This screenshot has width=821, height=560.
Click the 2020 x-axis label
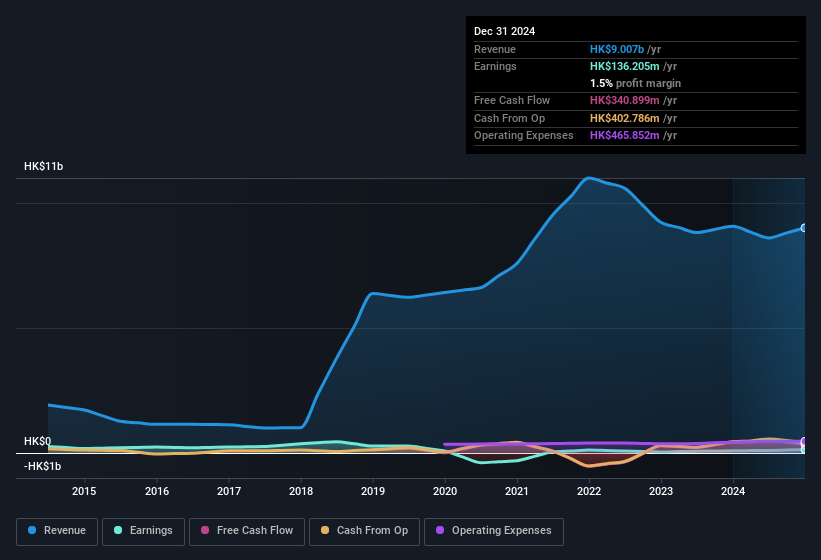445,491
